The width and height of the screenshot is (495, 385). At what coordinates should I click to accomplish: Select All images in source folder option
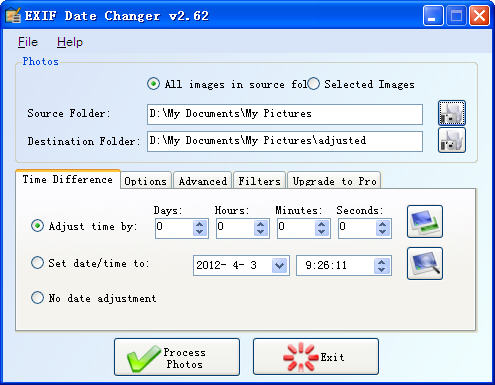[153, 84]
